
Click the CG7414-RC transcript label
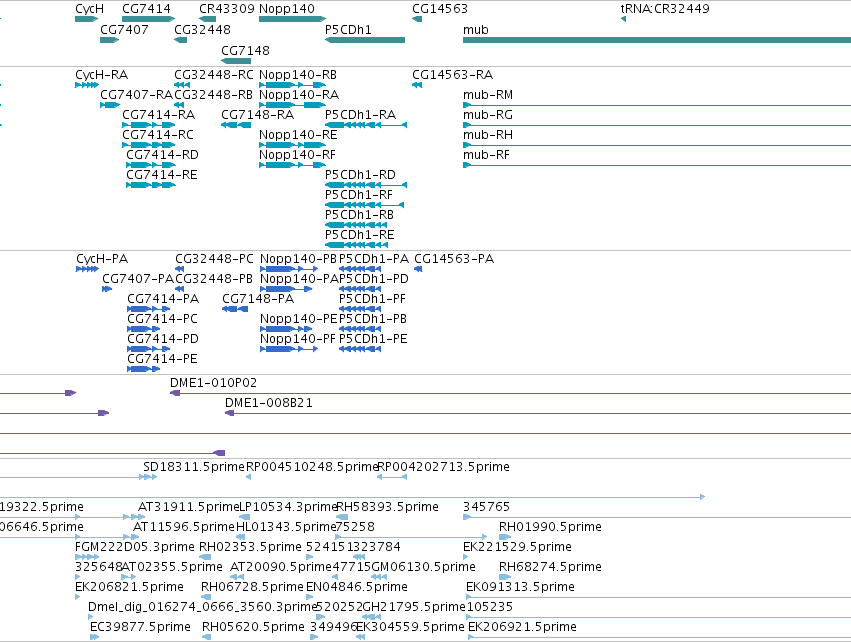(158, 135)
